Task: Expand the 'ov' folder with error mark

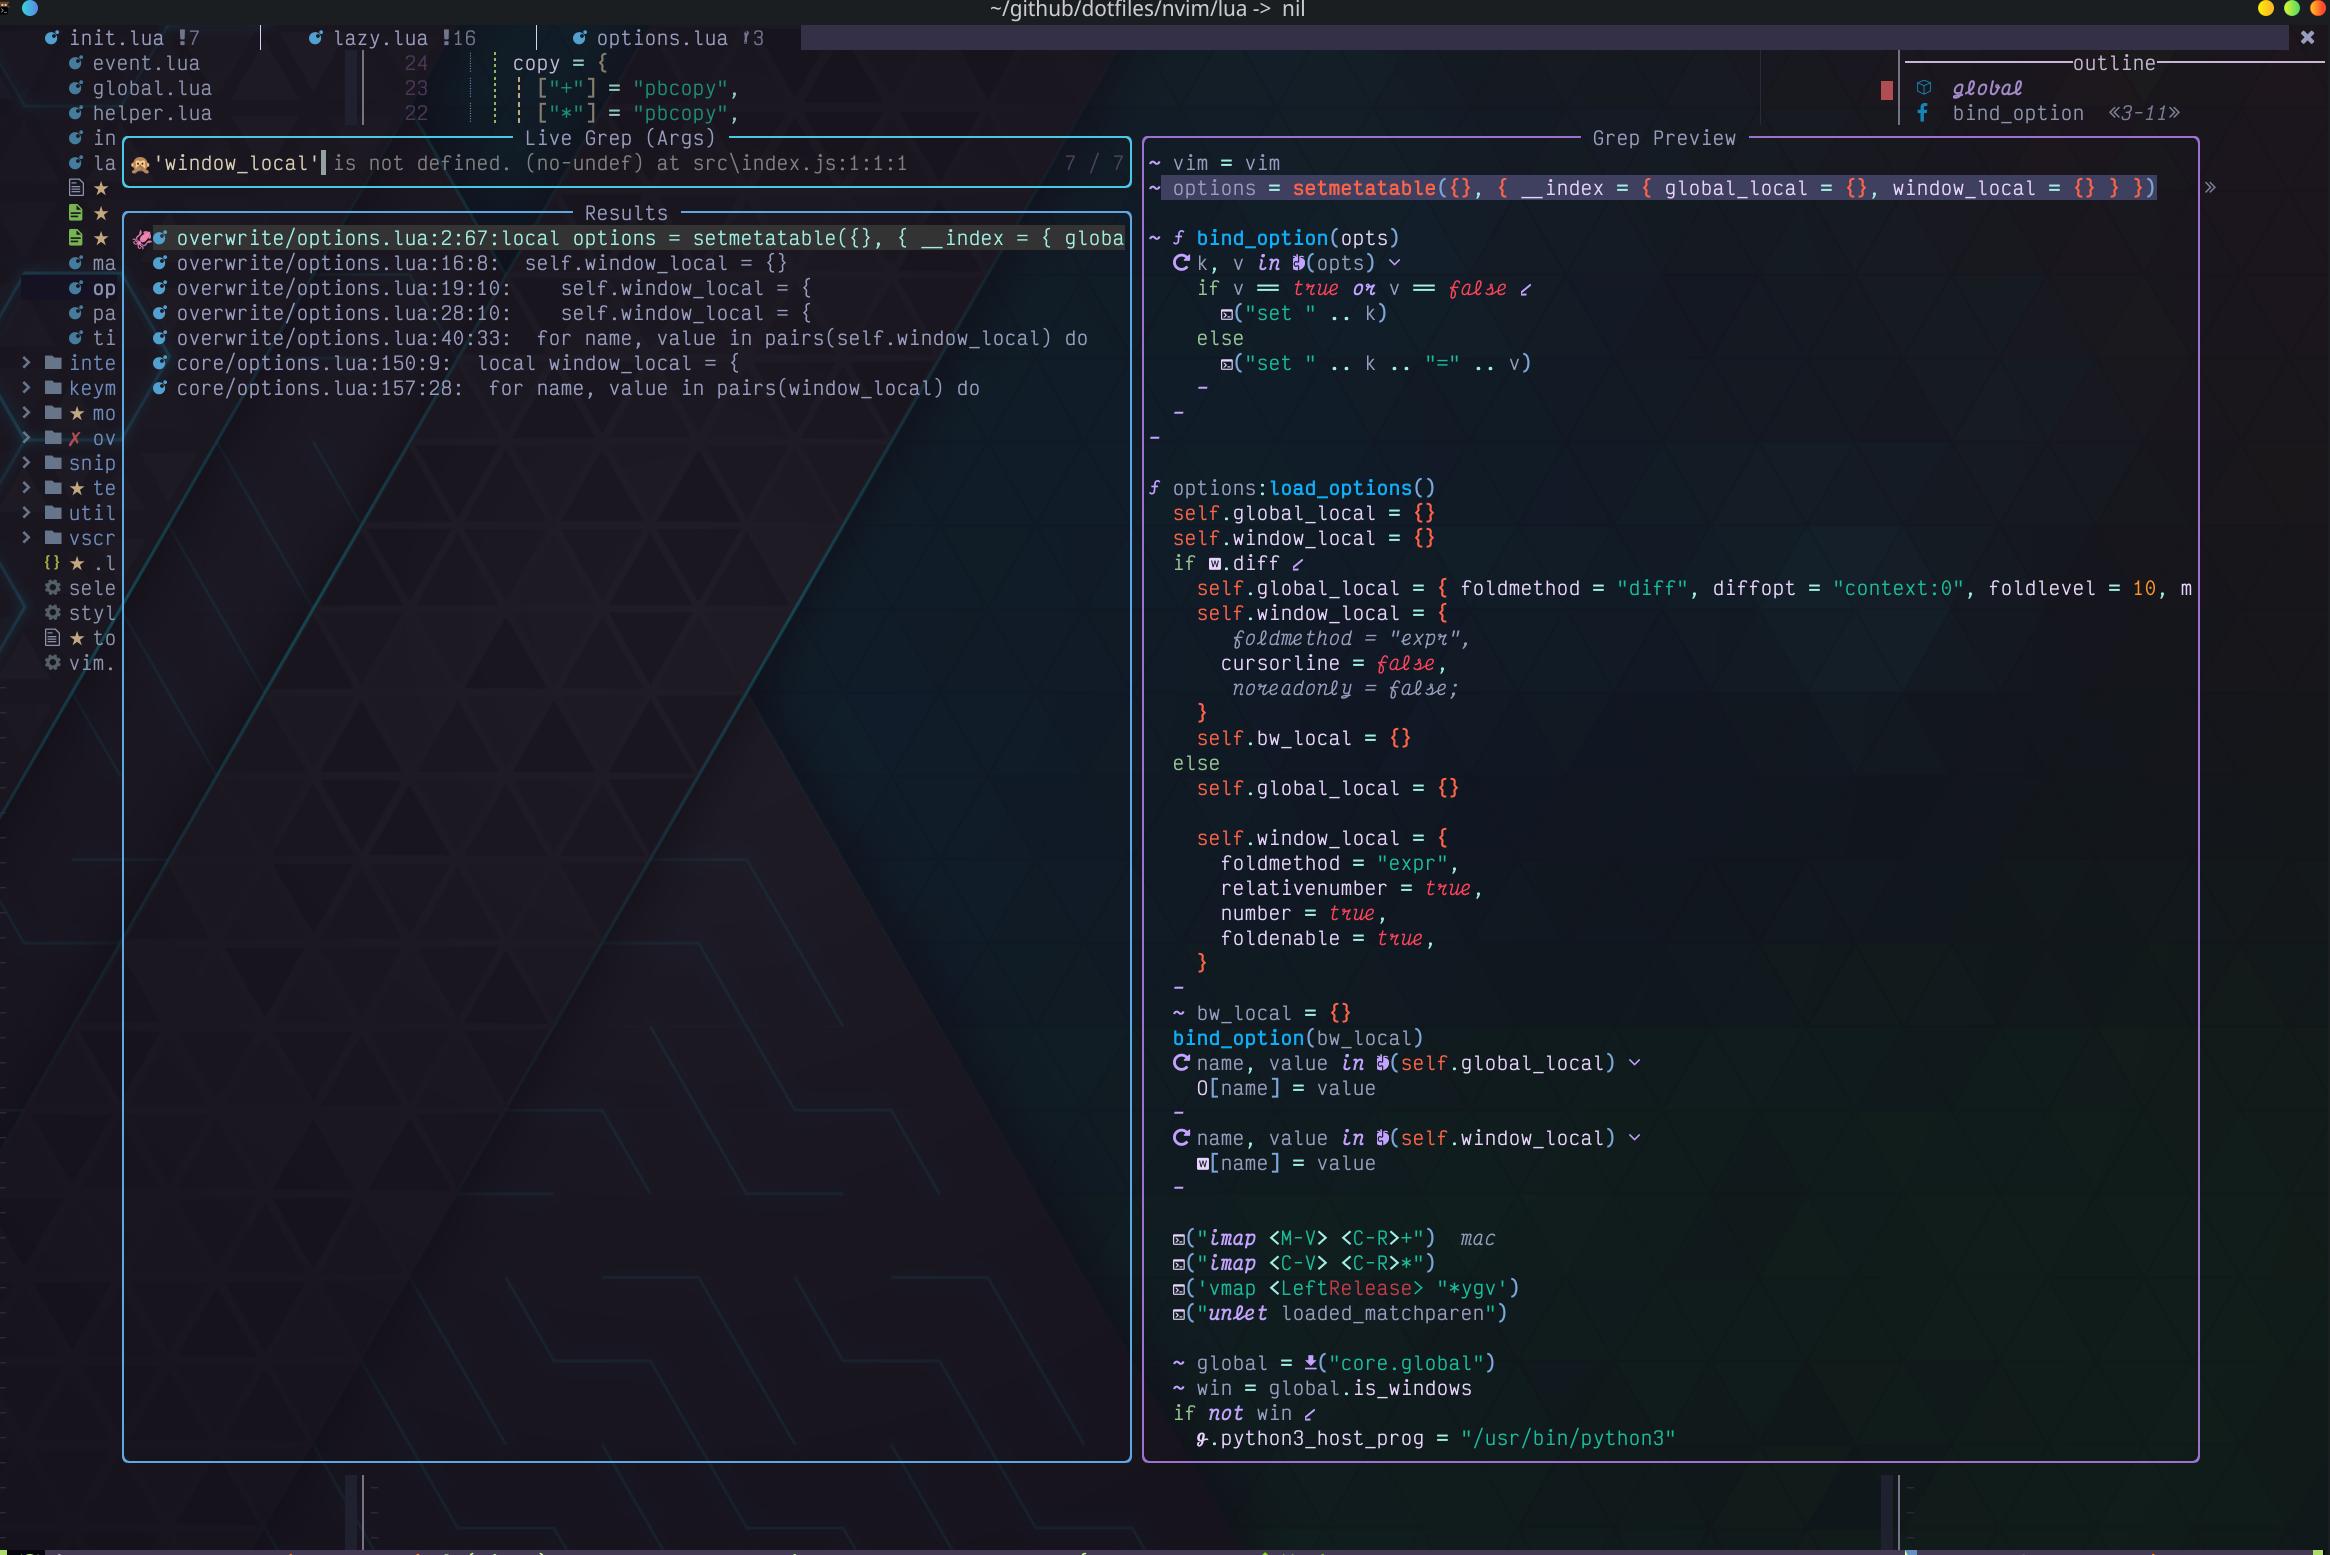Action: tap(27, 438)
